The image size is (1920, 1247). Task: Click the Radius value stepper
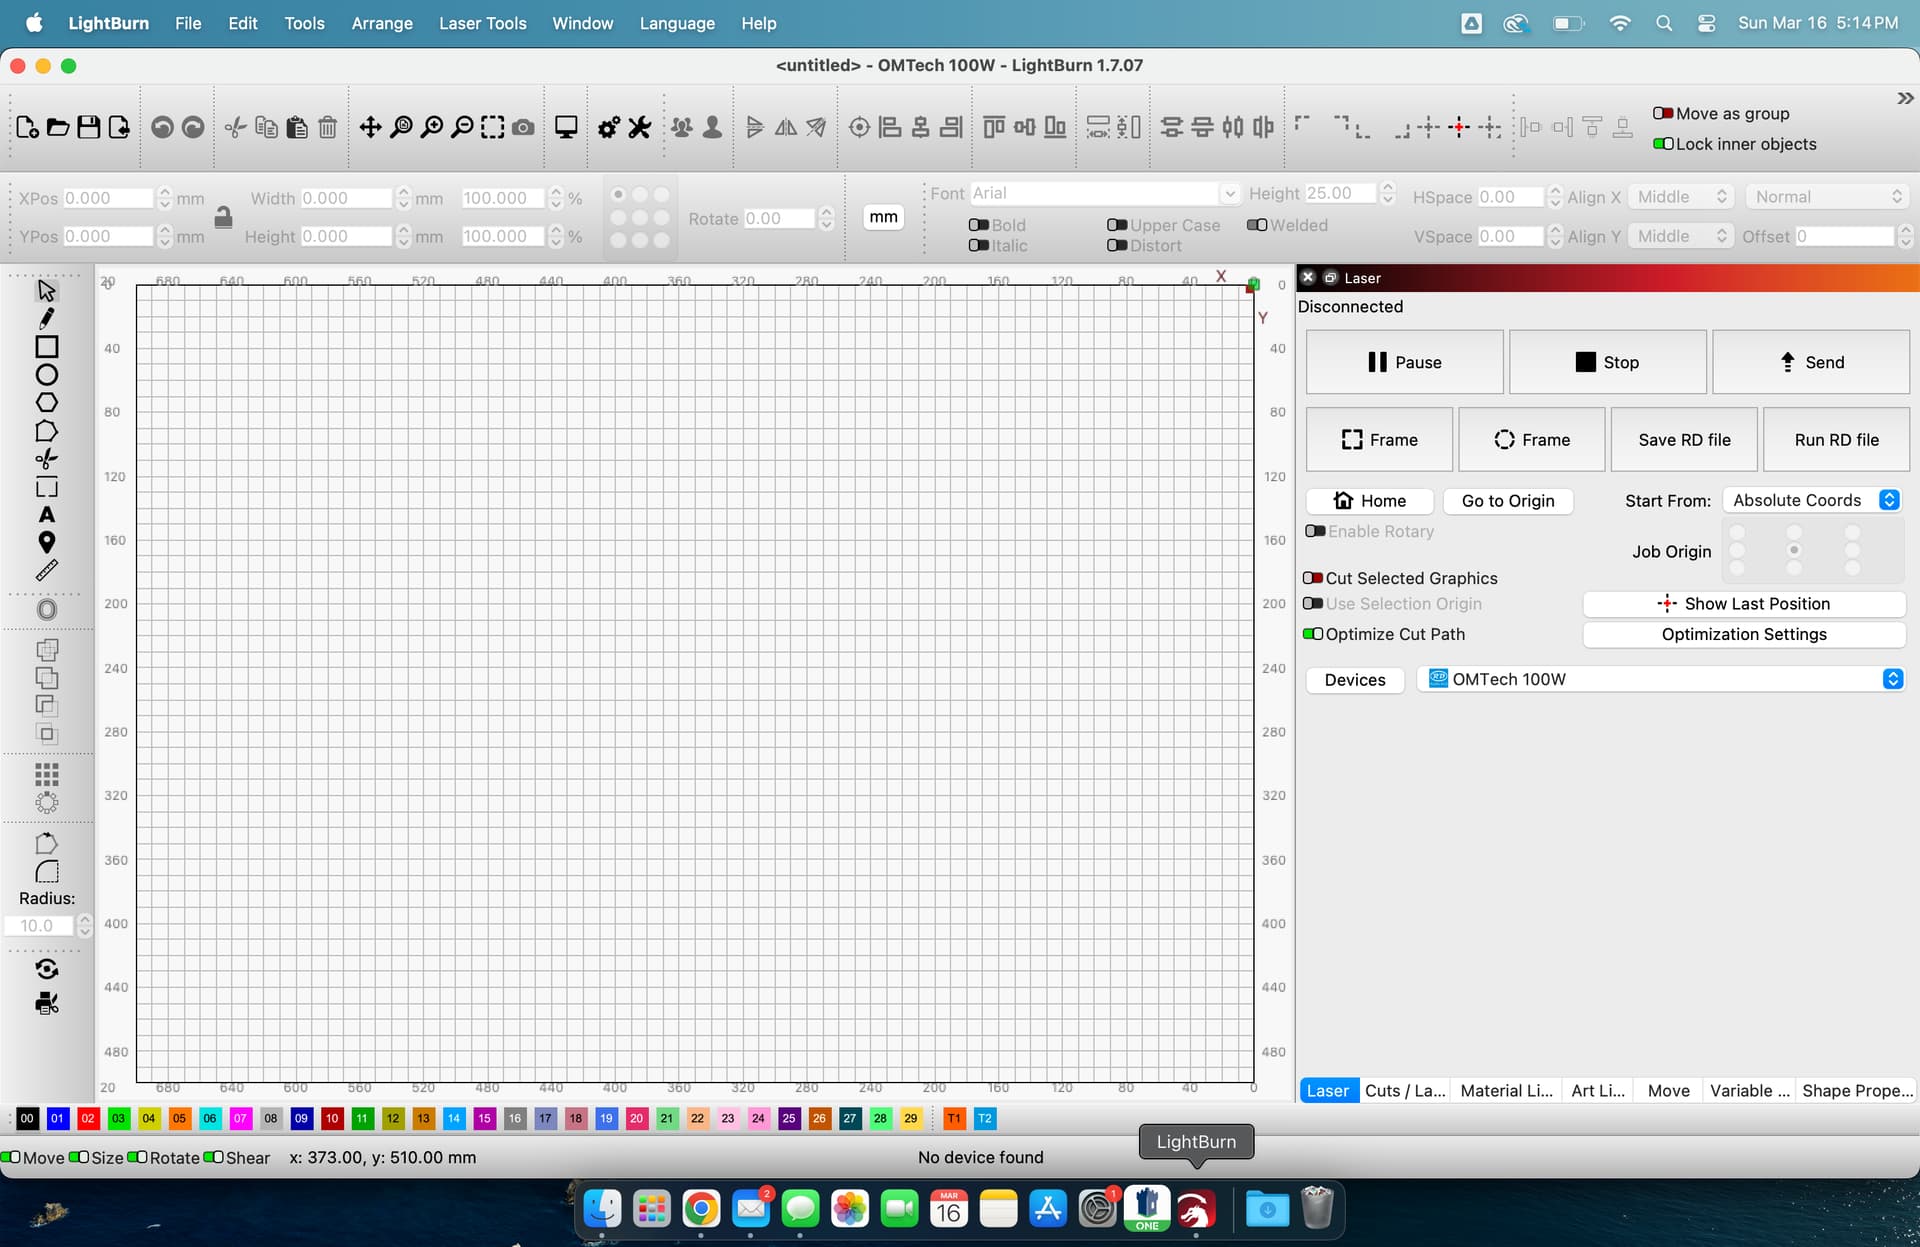pyautogui.click(x=85, y=926)
